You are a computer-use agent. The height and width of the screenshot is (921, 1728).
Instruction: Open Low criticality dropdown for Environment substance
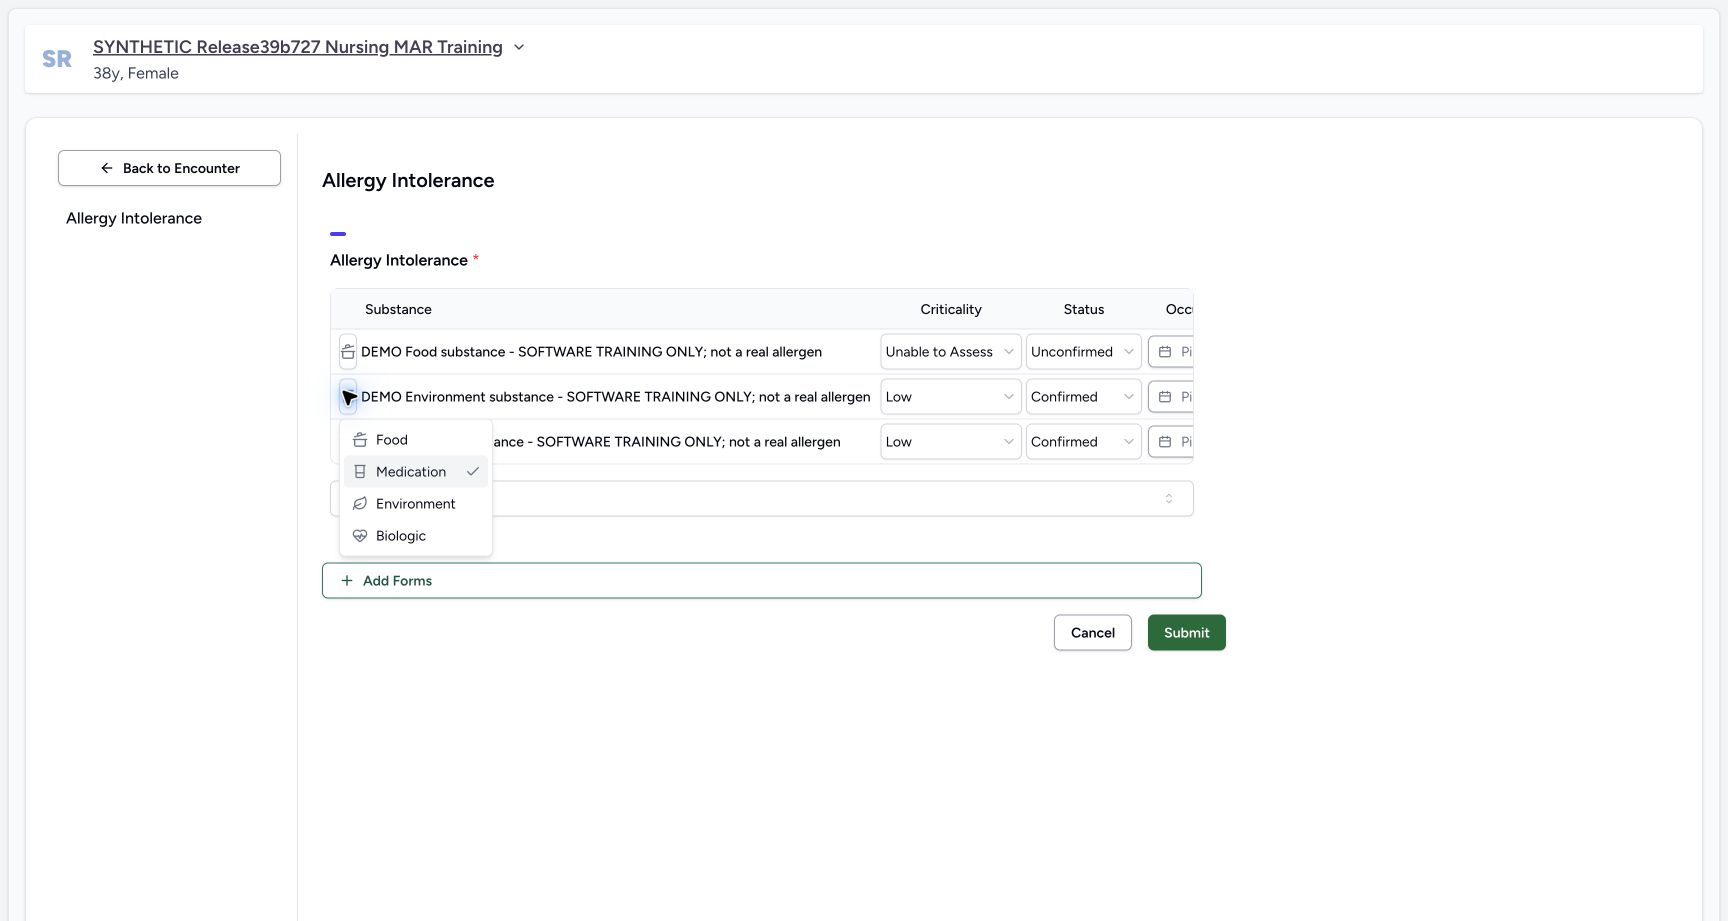pos(950,397)
